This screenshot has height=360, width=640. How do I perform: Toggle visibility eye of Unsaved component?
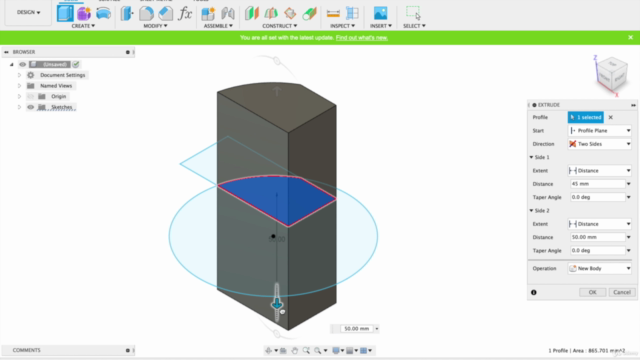click(22, 64)
